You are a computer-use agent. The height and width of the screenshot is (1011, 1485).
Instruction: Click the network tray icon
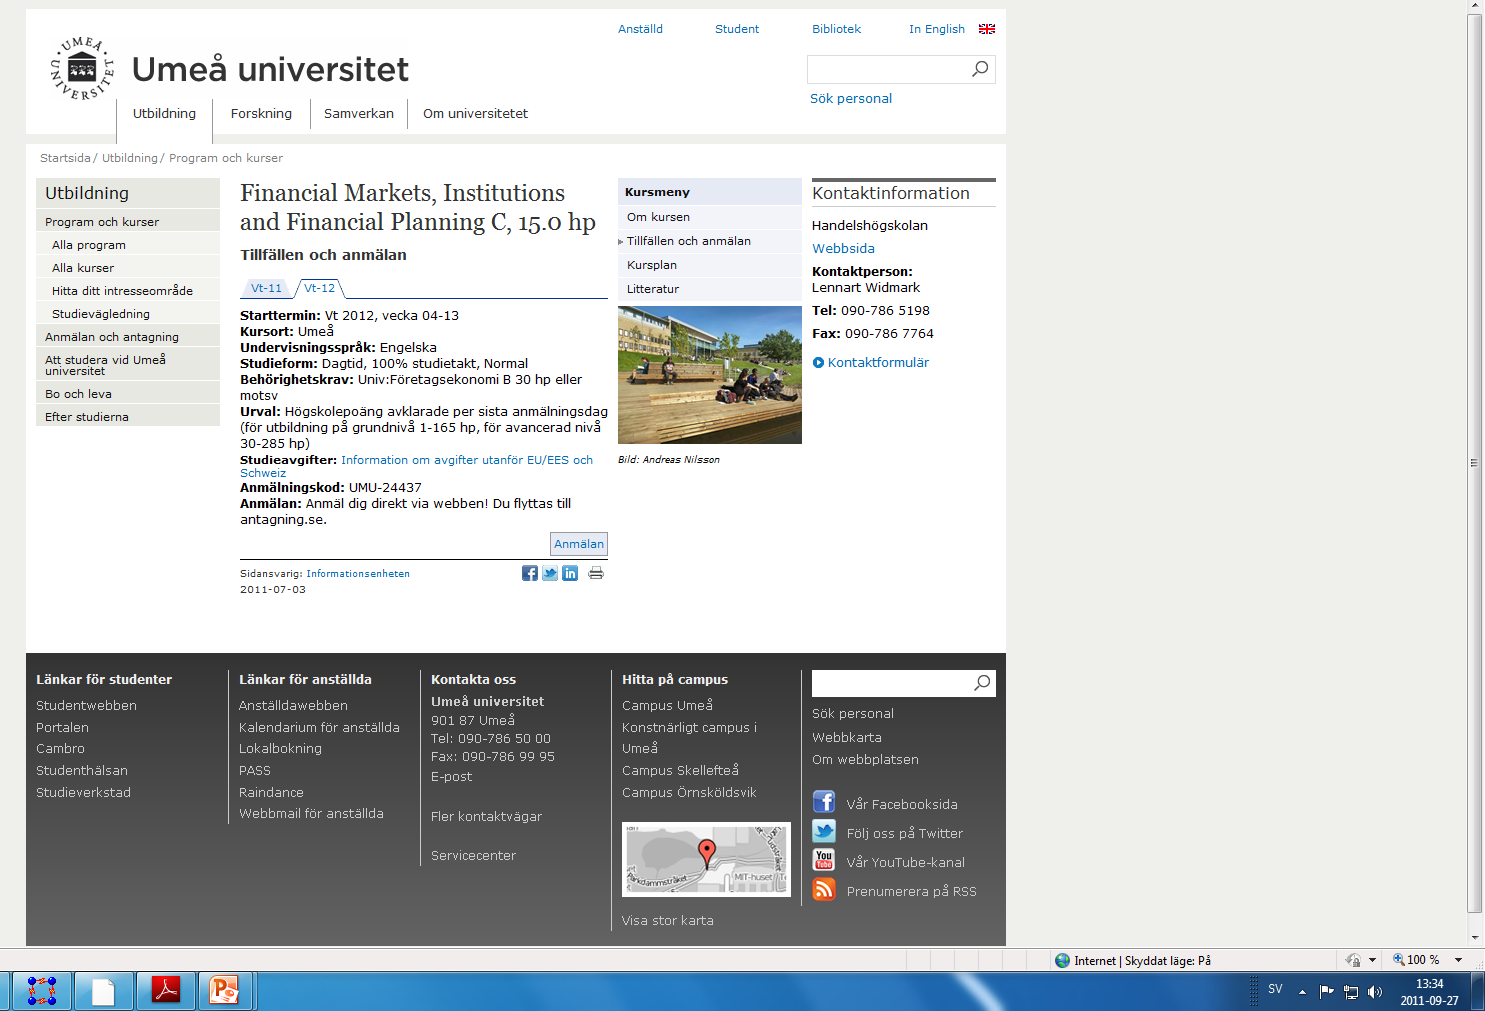coord(1351,992)
